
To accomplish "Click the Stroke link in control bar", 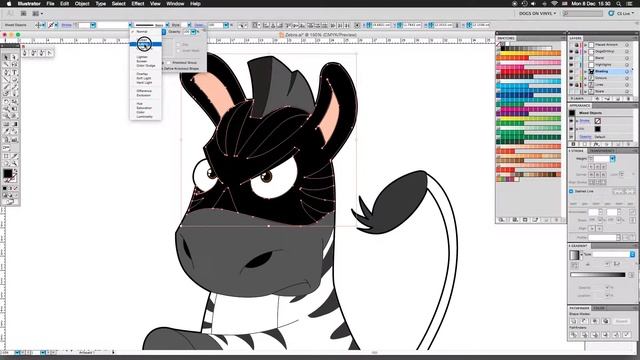I will [67, 25].
